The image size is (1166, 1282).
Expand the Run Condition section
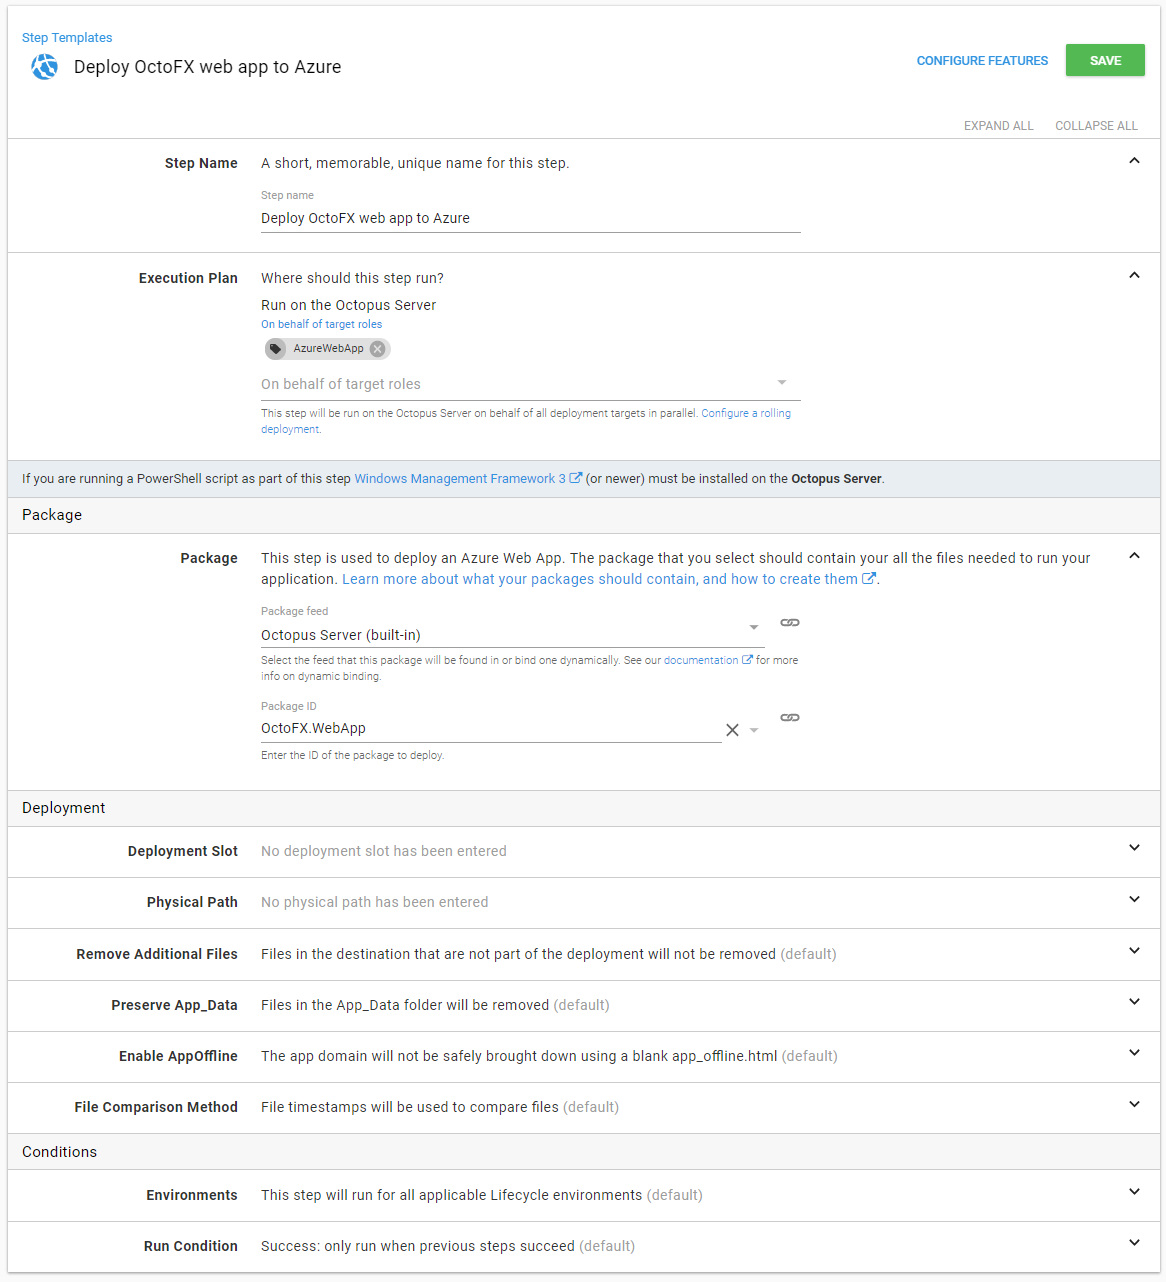tap(1134, 1243)
